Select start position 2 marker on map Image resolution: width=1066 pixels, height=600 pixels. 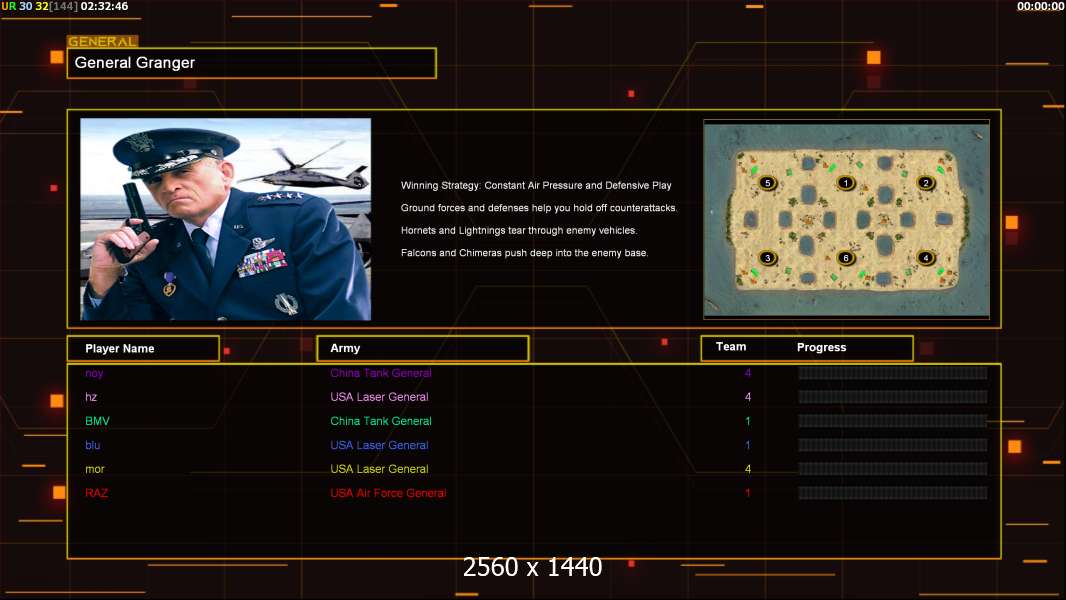click(x=926, y=183)
